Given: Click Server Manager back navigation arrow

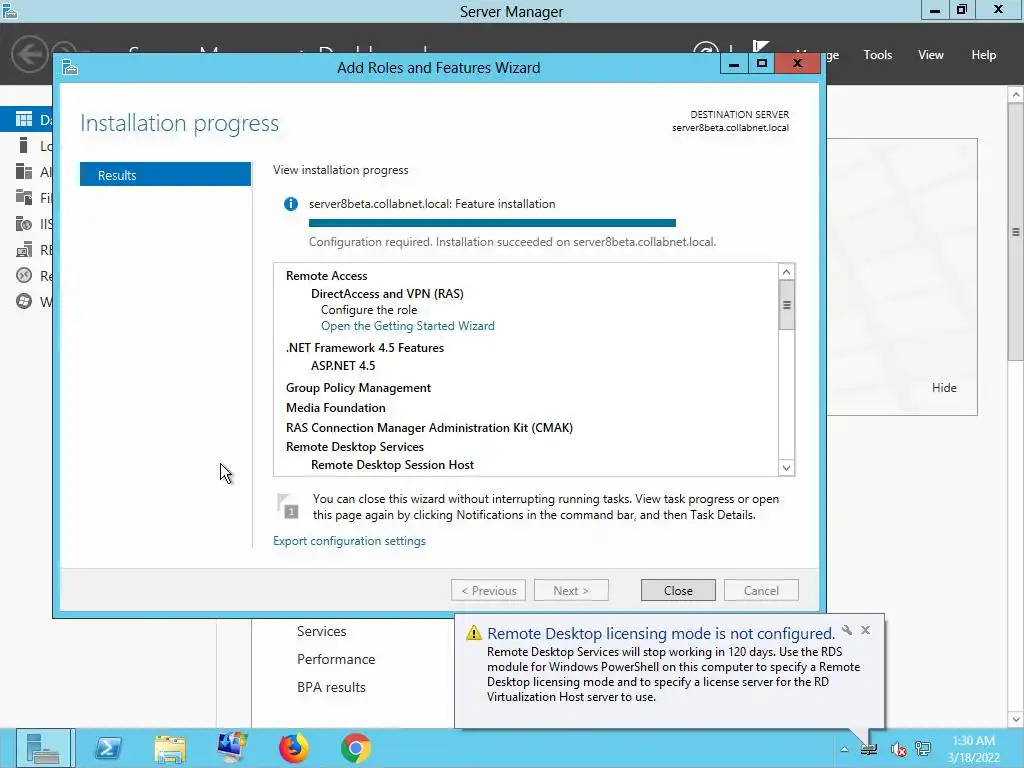Looking at the screenshot, I should click(x=30, y=54).
